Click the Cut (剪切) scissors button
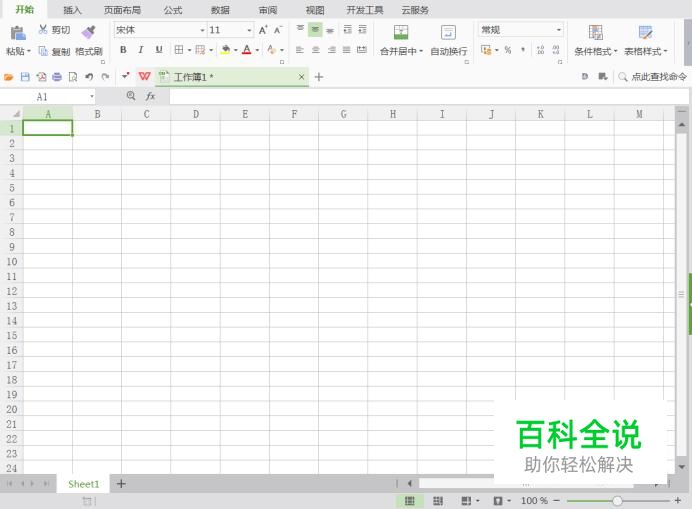The width and height of the screenshot is (692, 509). point(54,30)
